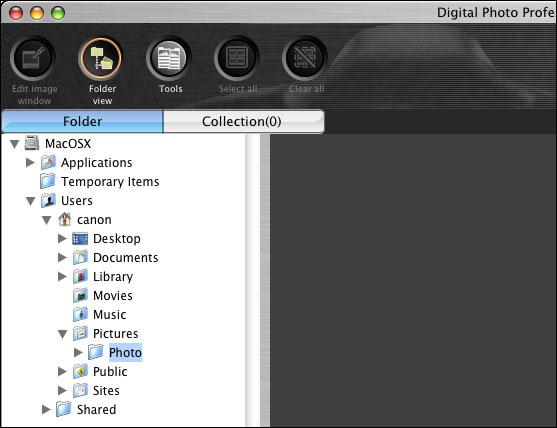Expand the Applications folder
The image size is (557, 428).
tap(31, 162)
